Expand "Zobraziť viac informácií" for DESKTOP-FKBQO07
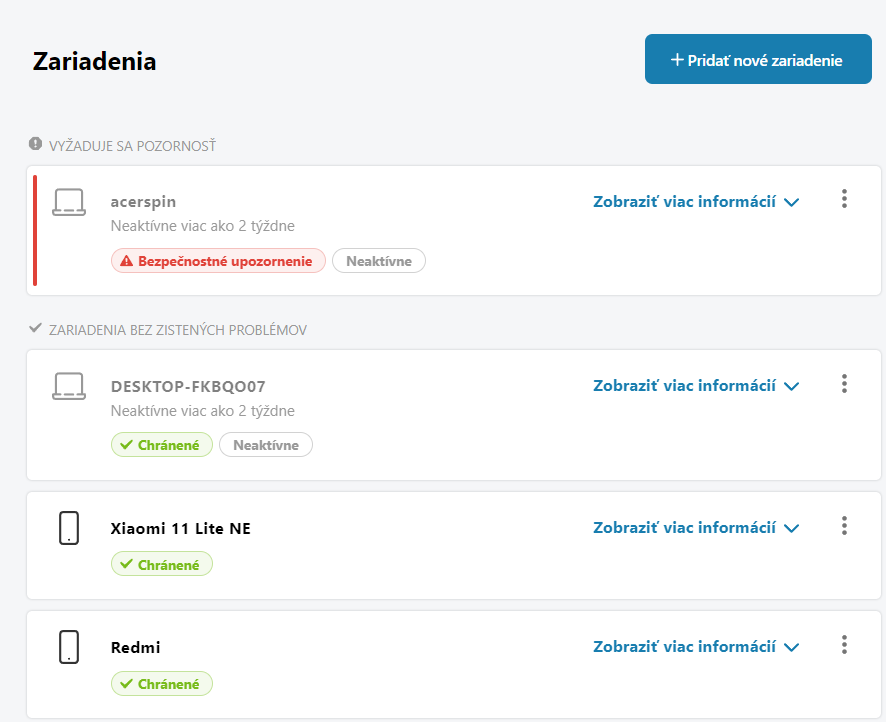 (x=696, y=385)
